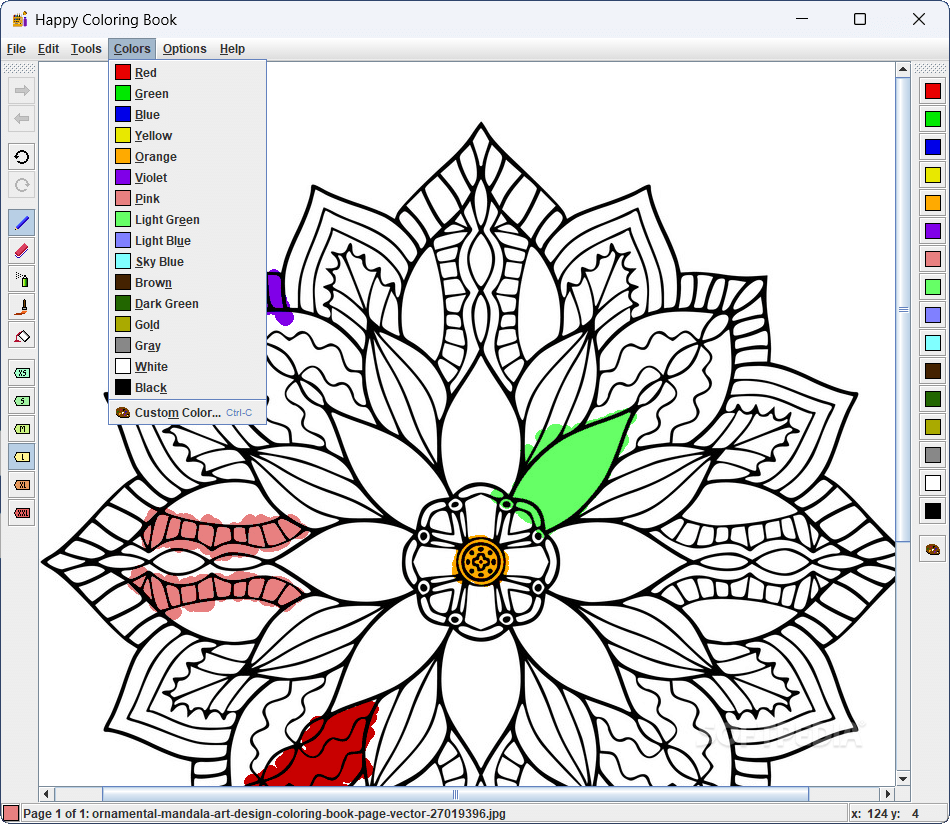Pick the orange swatch in right palette
This screenshot has width=950, height=824.
932,203
